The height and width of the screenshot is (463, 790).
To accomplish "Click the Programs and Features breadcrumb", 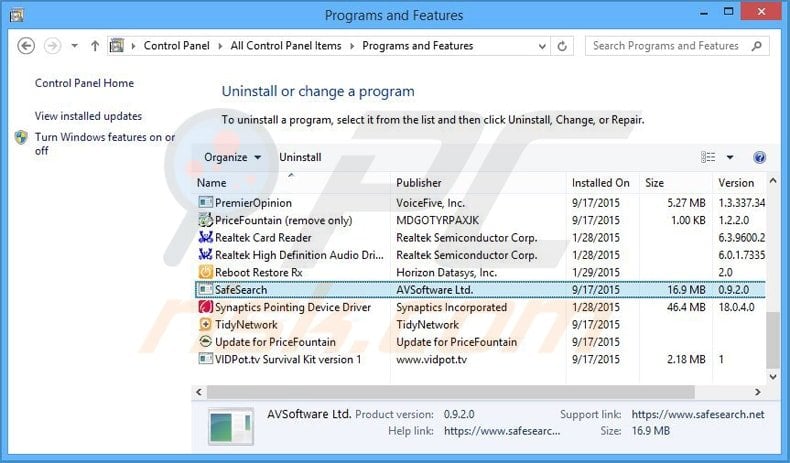I will point(418,46).
